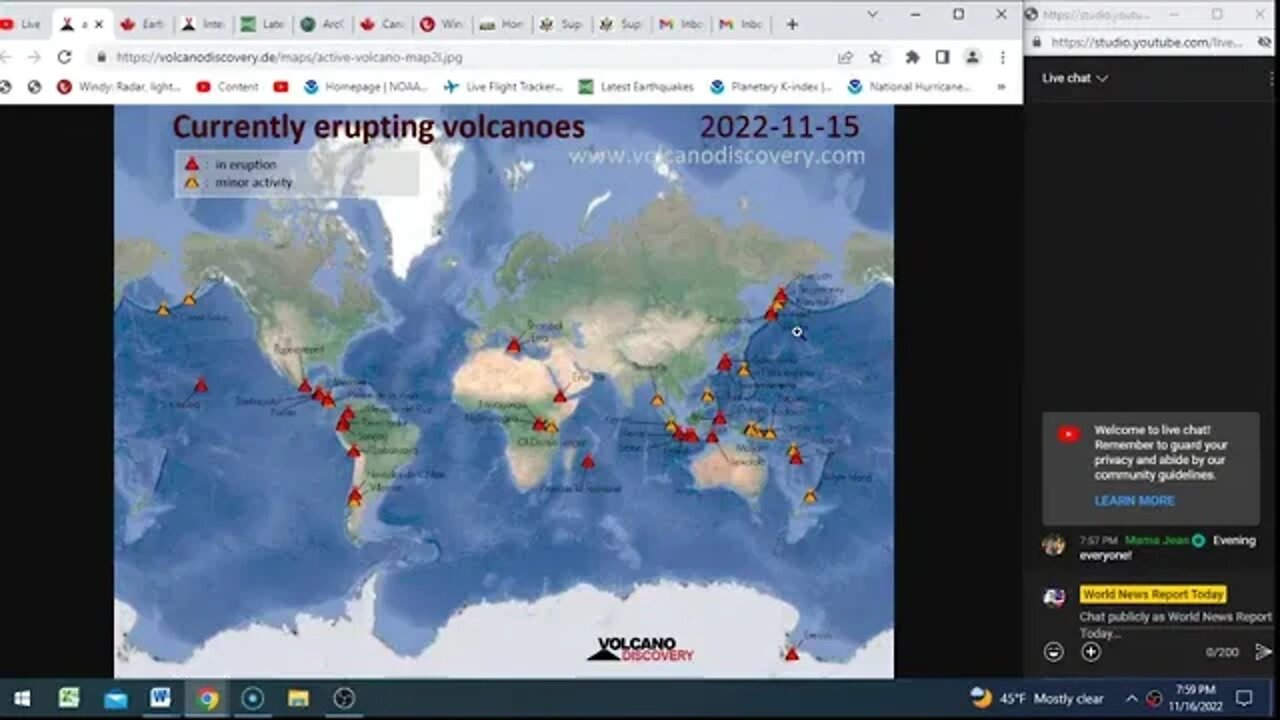Open the weather widget showing 45°F
Viewport: 1280px width, 720px height.
pyautogui.click(x=1037, y=698)
